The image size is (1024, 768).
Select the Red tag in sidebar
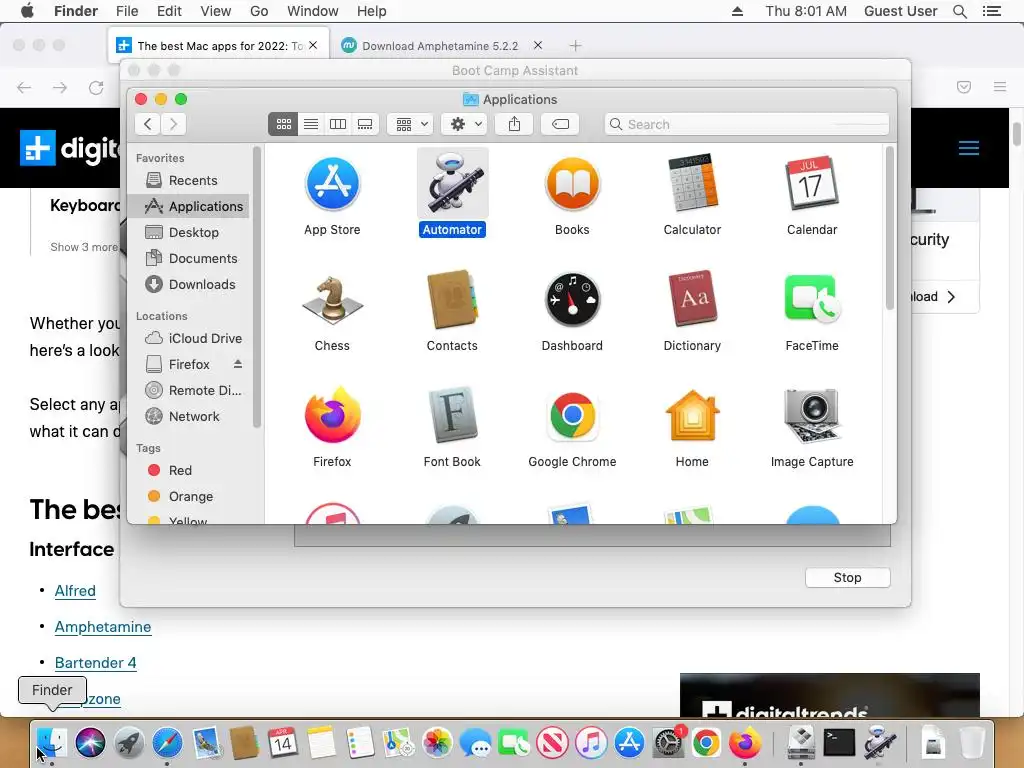point(188,470)
